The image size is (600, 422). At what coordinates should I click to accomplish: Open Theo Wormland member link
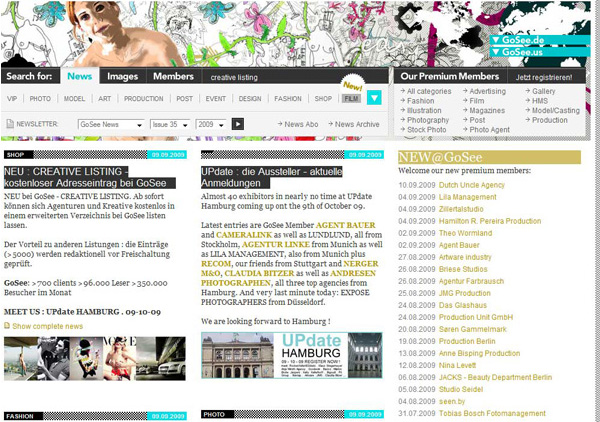[465, 233]
